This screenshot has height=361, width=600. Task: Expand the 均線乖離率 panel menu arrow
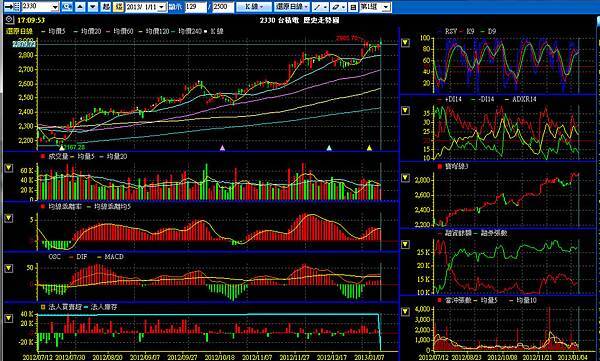[8, 218]
